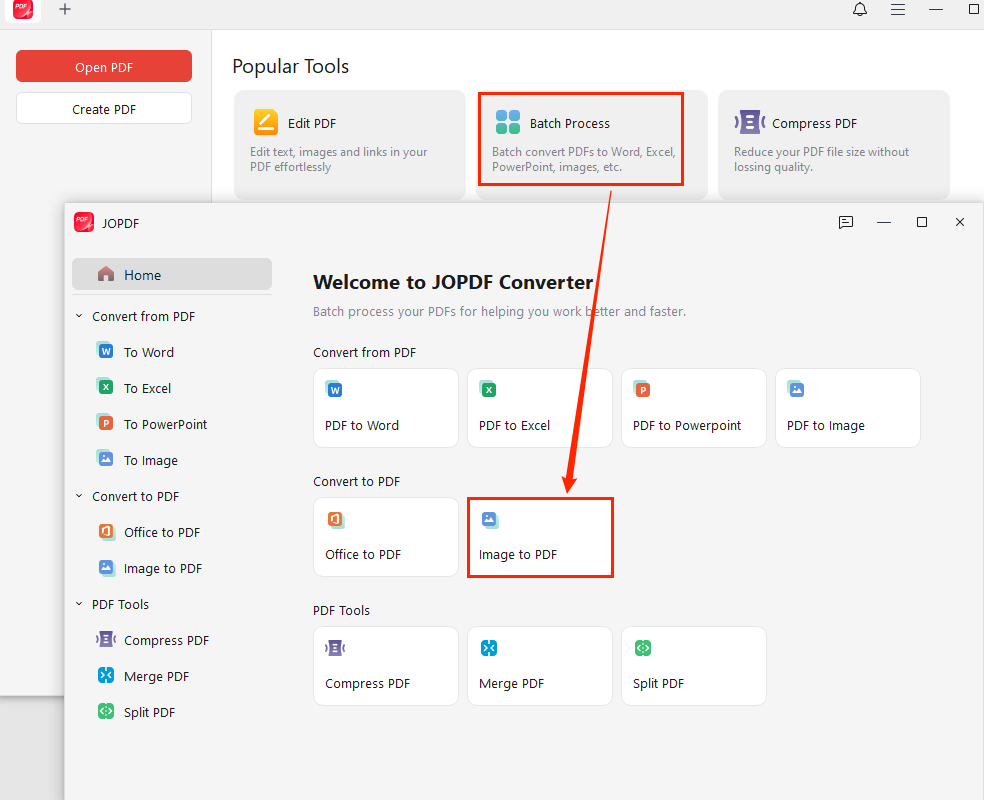Select Split PDF in sidebar
Screen dimensions: 984x800
pos(149,712)
